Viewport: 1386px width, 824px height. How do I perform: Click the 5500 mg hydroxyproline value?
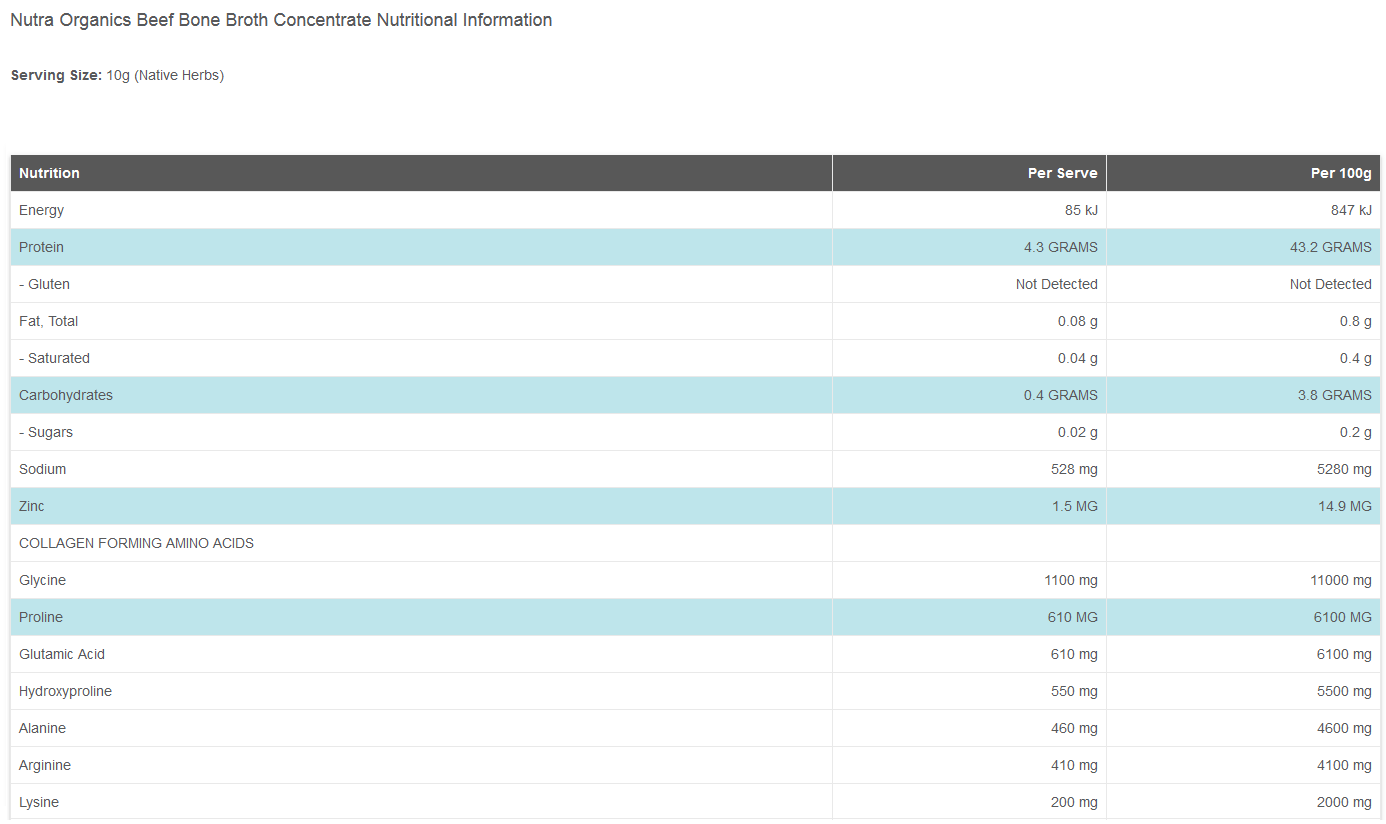click(x=1345, y=691)
